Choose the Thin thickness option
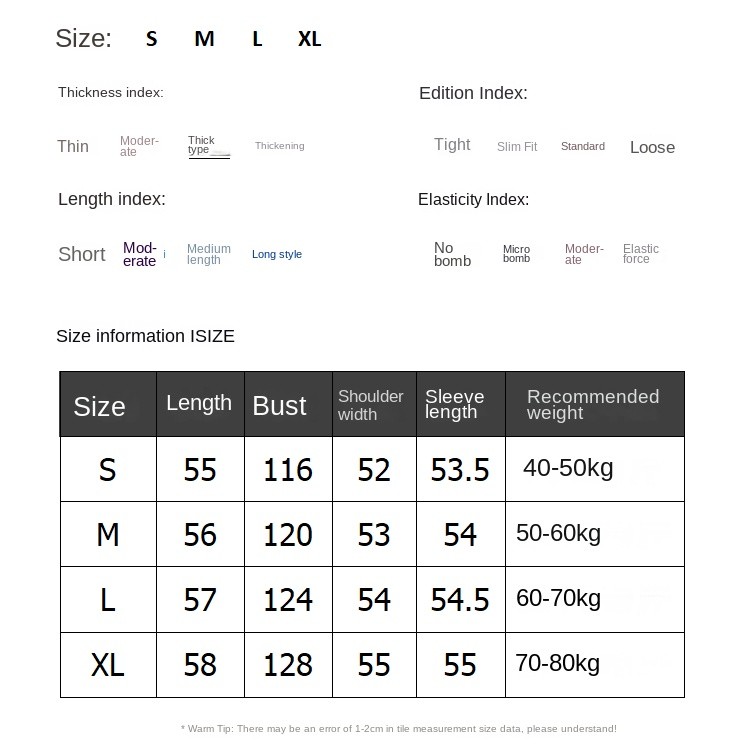 click(73, 146)
